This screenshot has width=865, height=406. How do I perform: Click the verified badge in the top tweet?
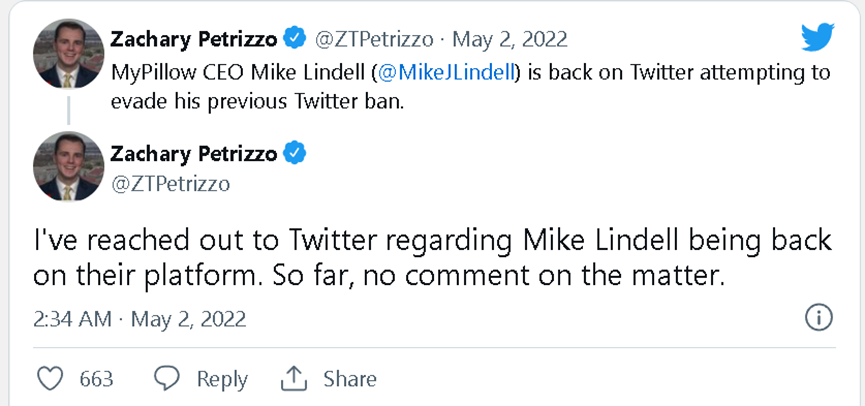294,39
